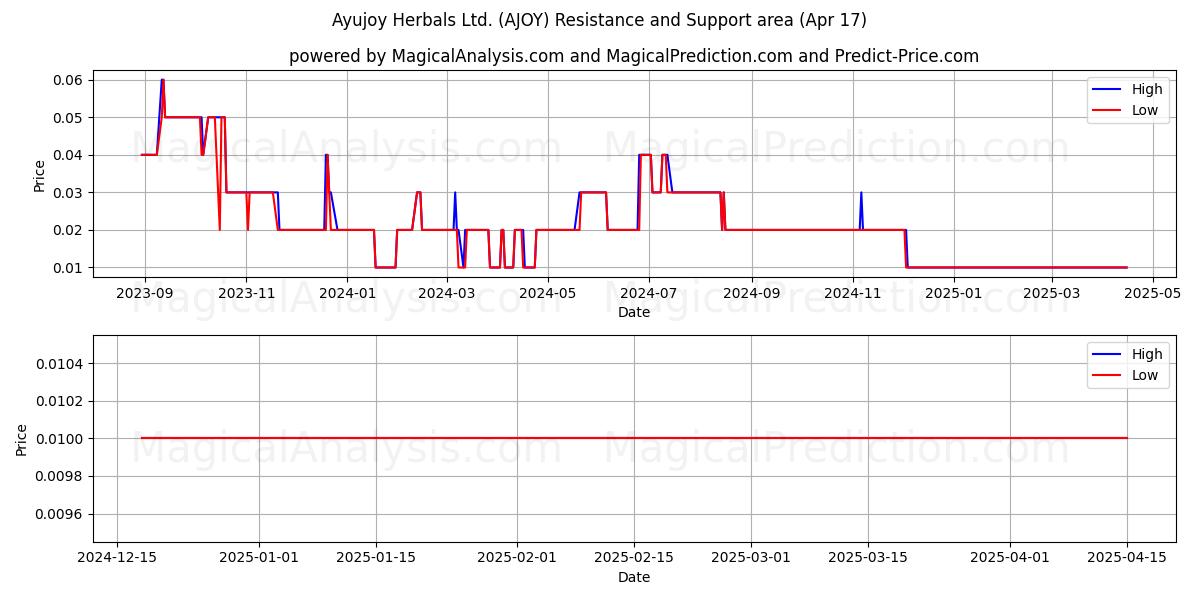Click the 2025-02-15 x-axis tick label

pyautogui.click(x=634, y=559)
